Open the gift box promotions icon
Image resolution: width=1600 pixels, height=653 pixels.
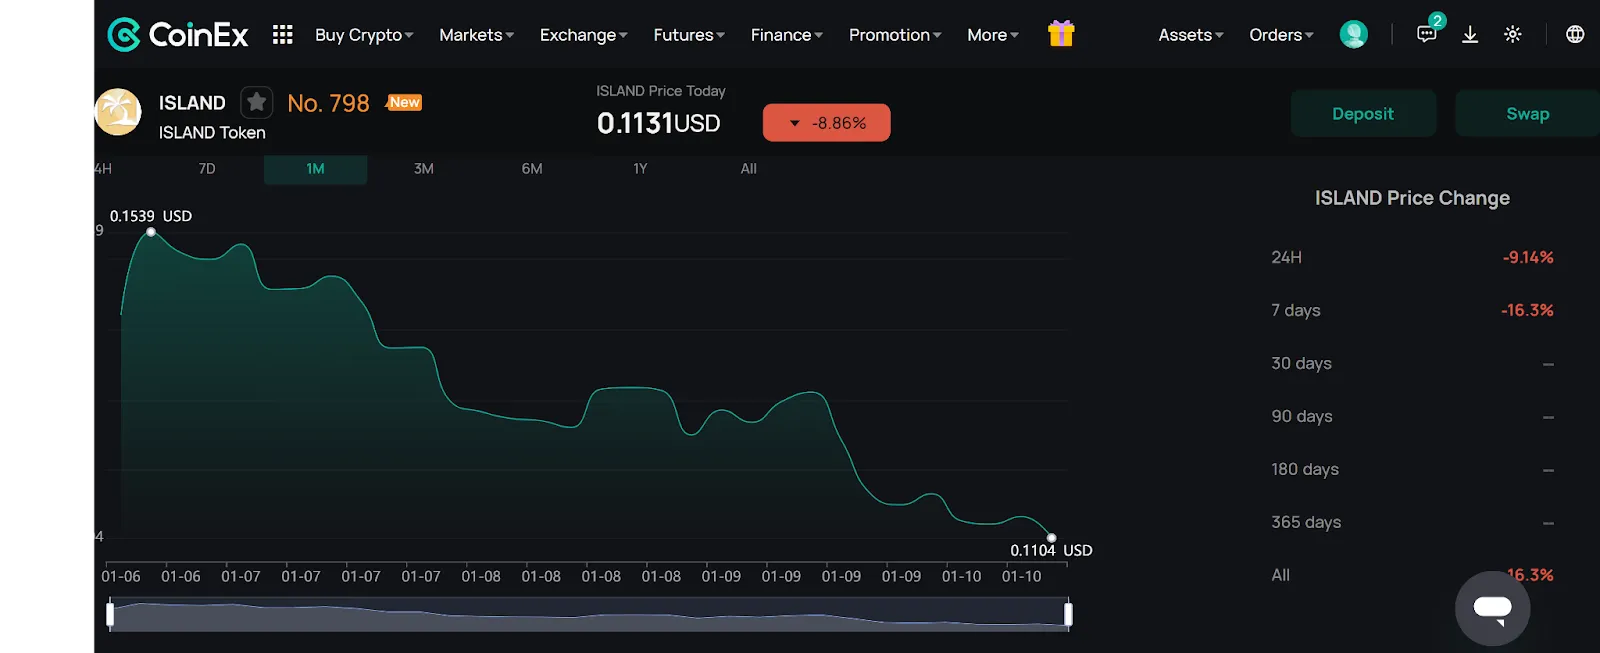pos(1061,34)
